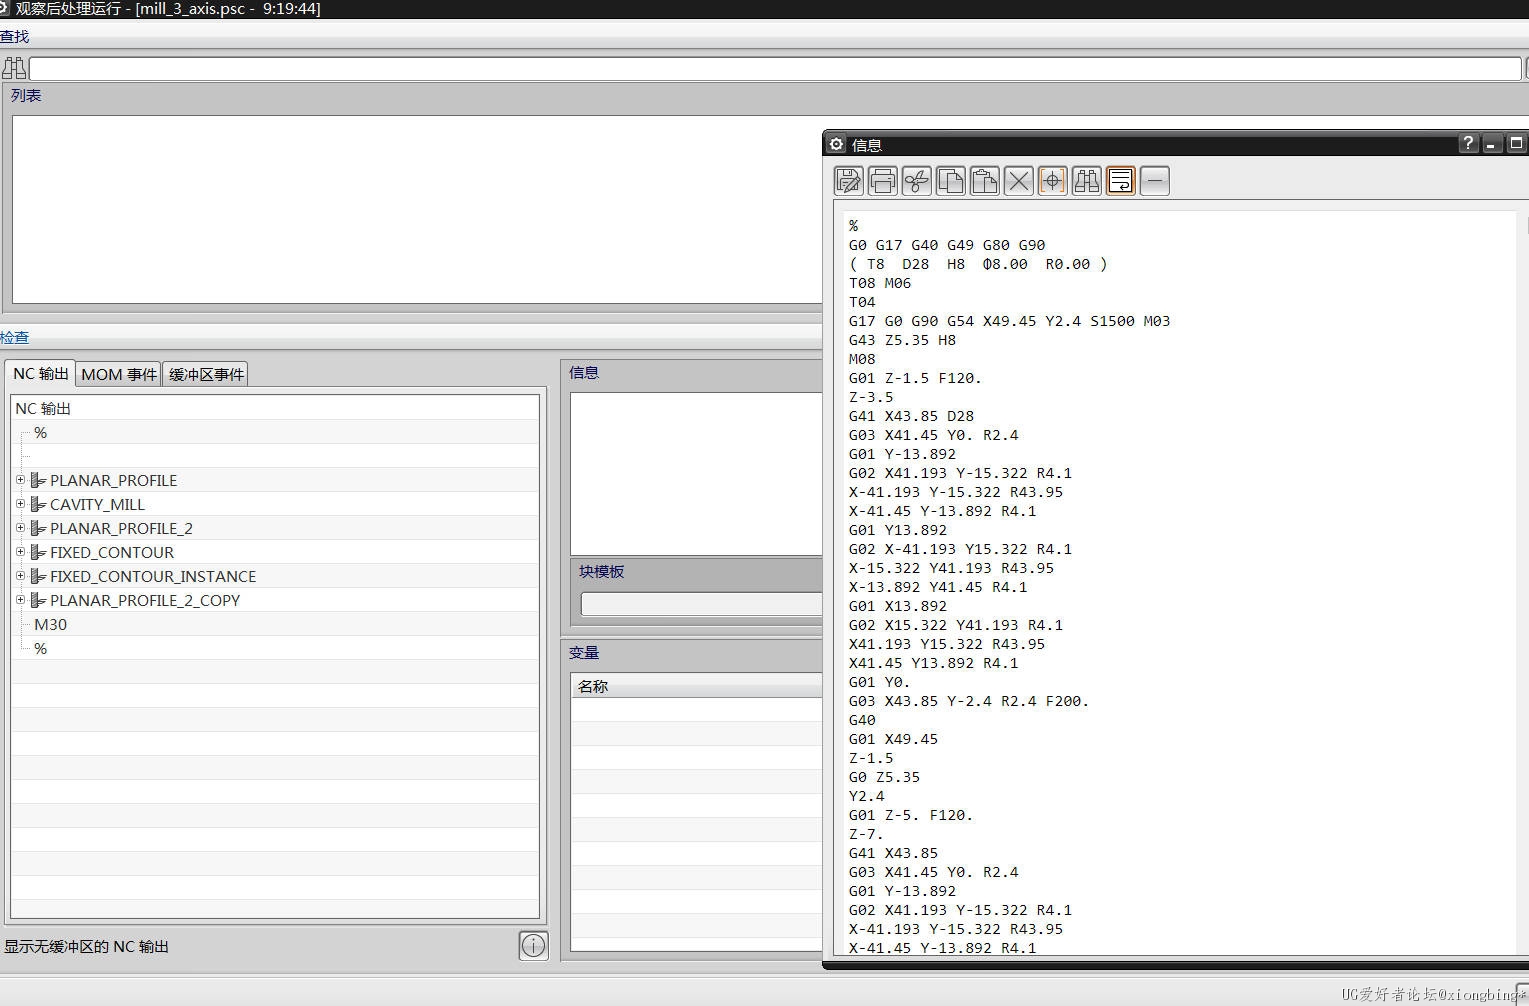Click the 查找 section header

pyautogui.click(x=15, y=37)
